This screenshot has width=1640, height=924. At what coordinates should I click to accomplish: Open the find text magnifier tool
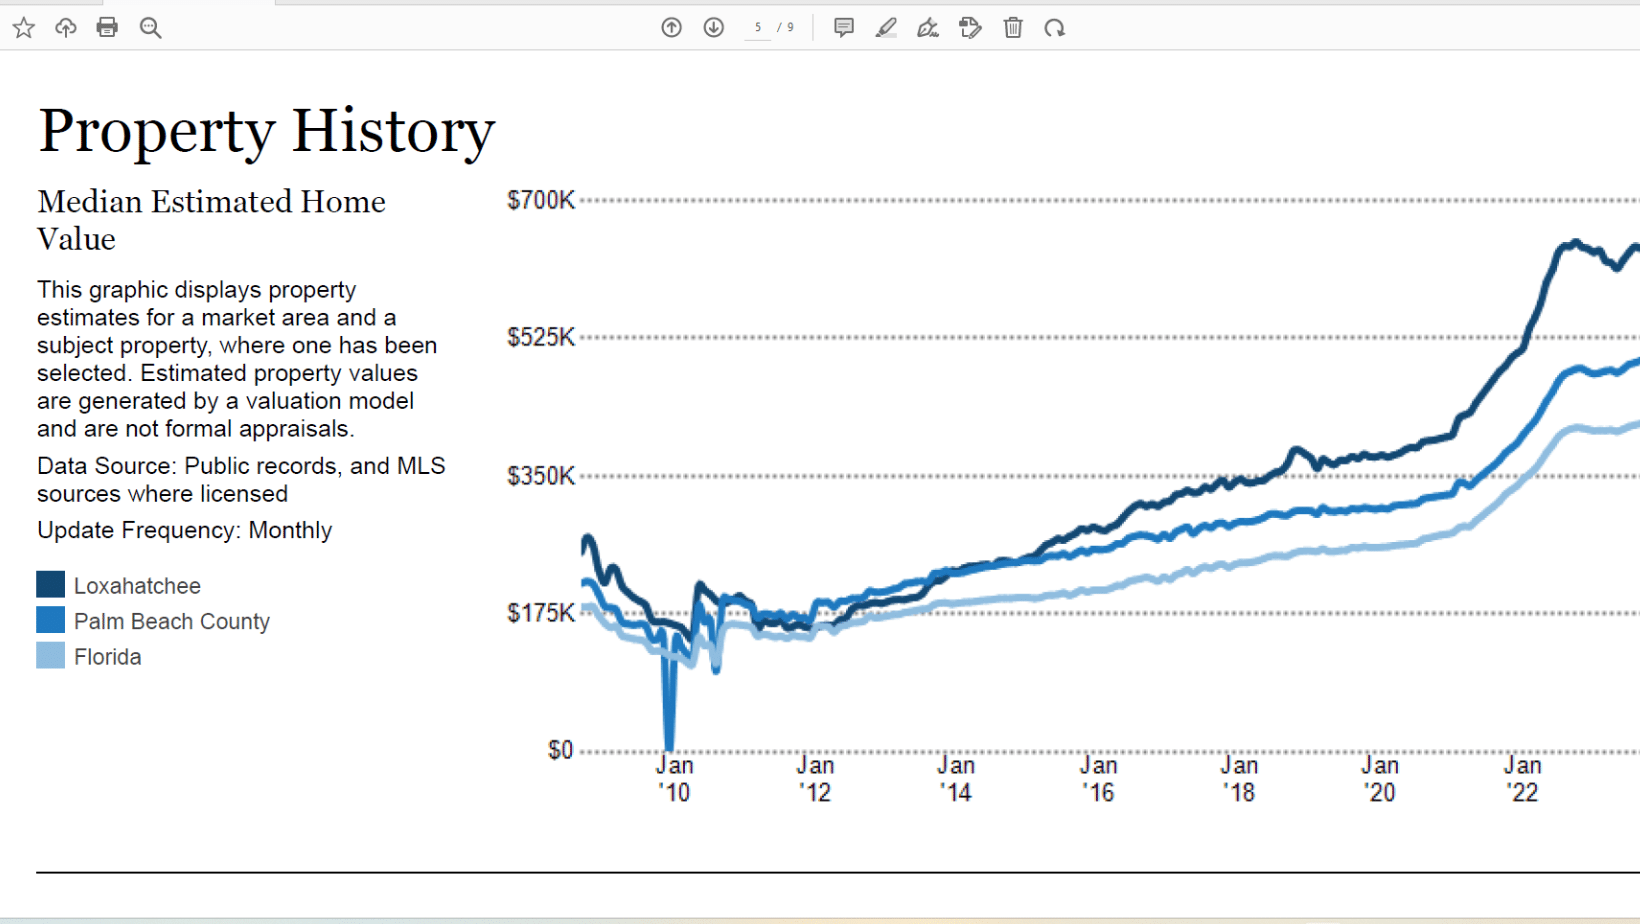(x=150, y=28)
